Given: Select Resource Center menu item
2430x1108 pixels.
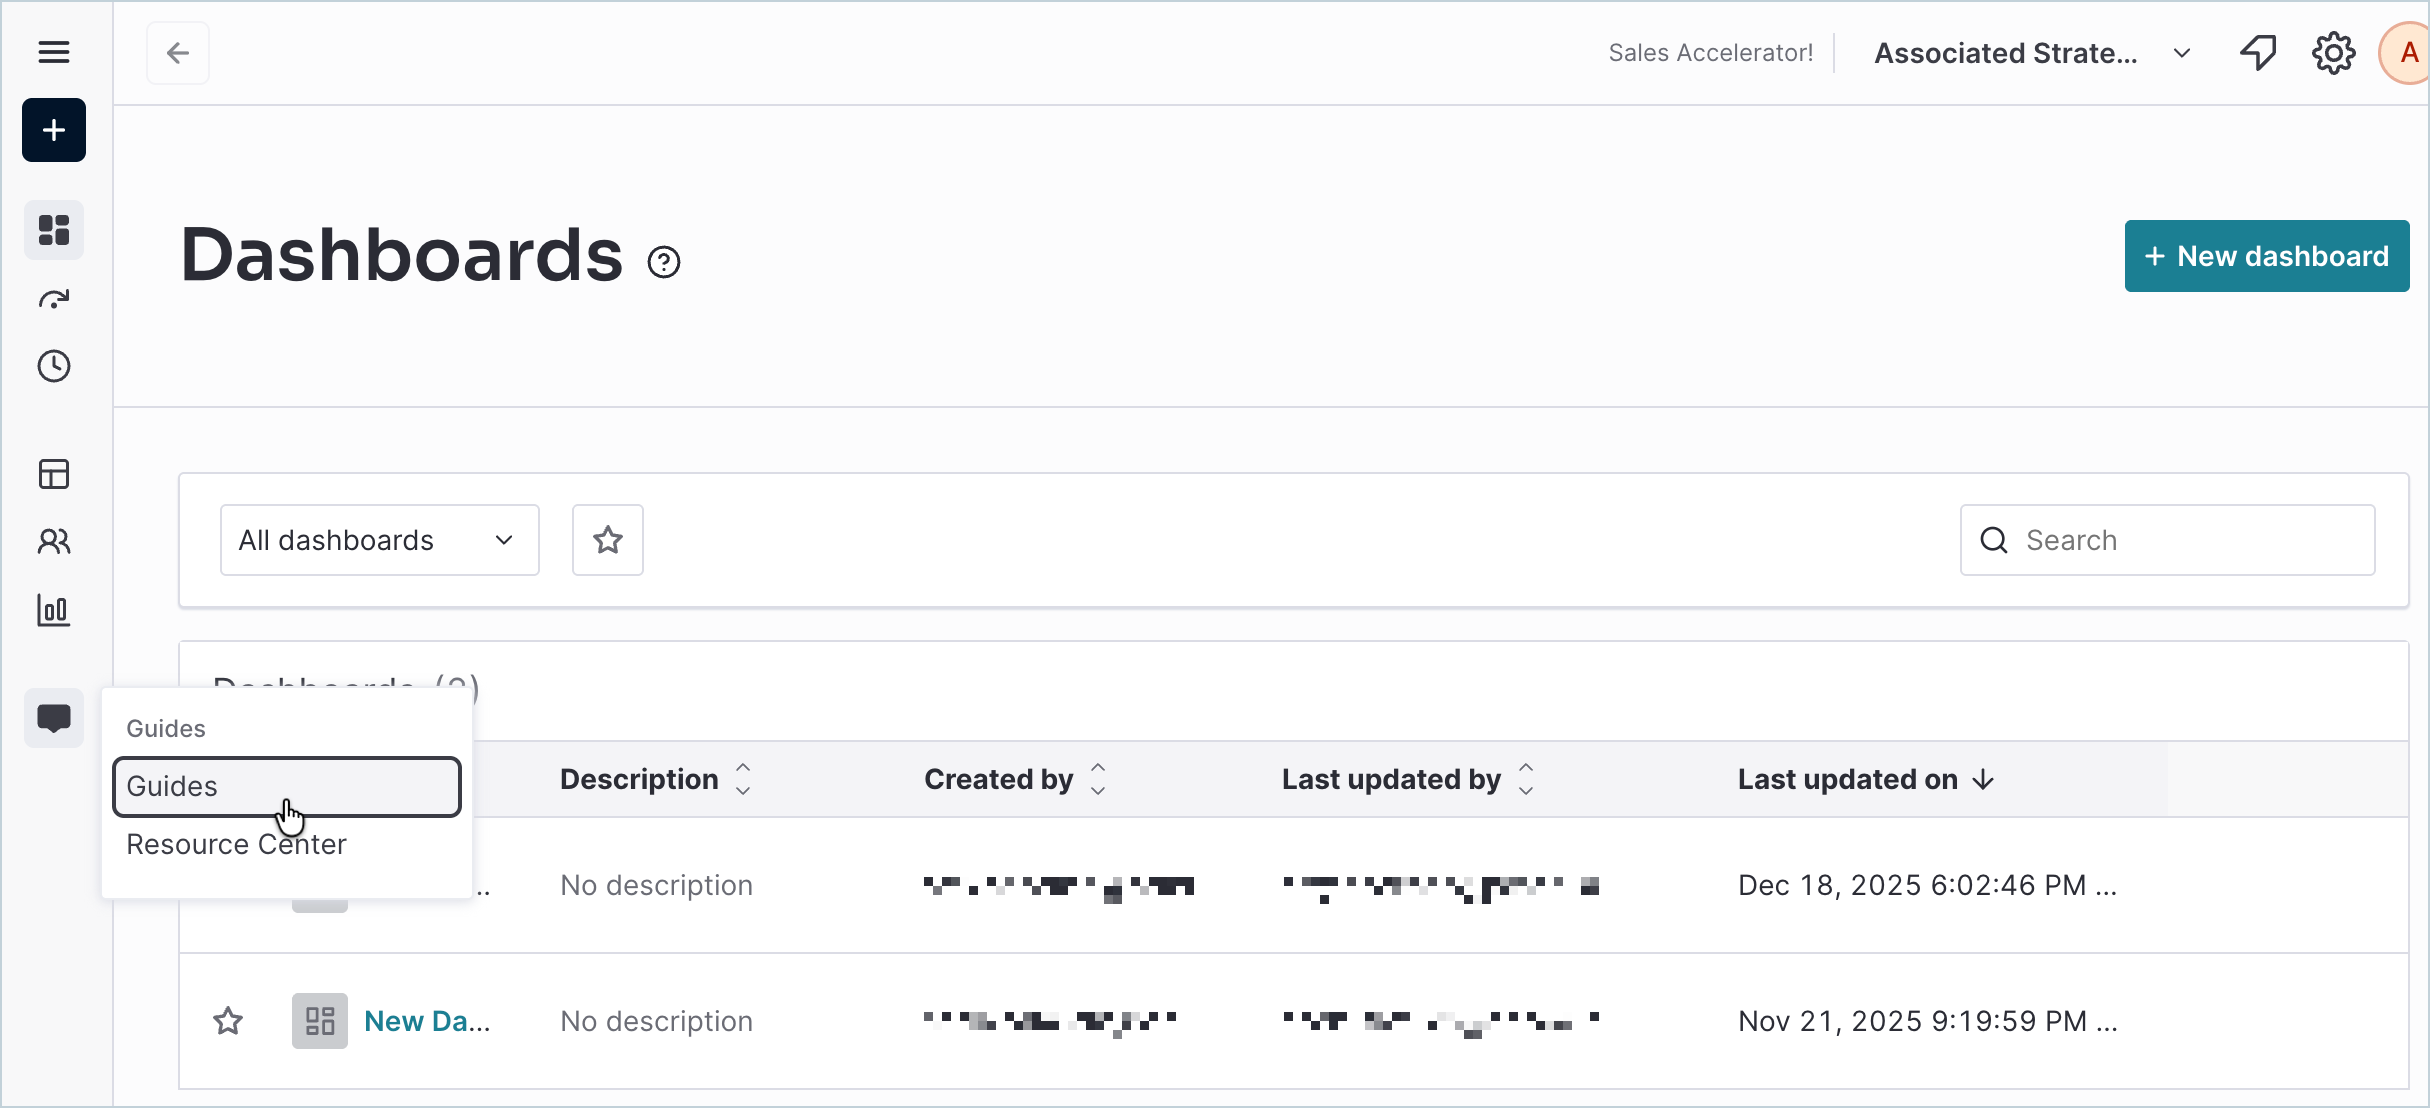Looking at the screenshot, I should click(236, 844).
